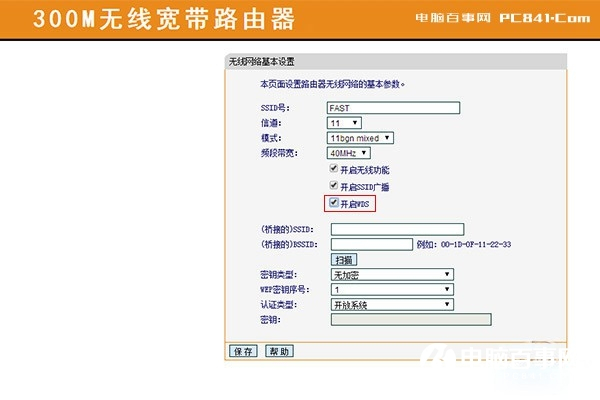600x400 pixels.
Task: Open the WEP密钥序号 dropdown showing 1
Action: point(392,289)
